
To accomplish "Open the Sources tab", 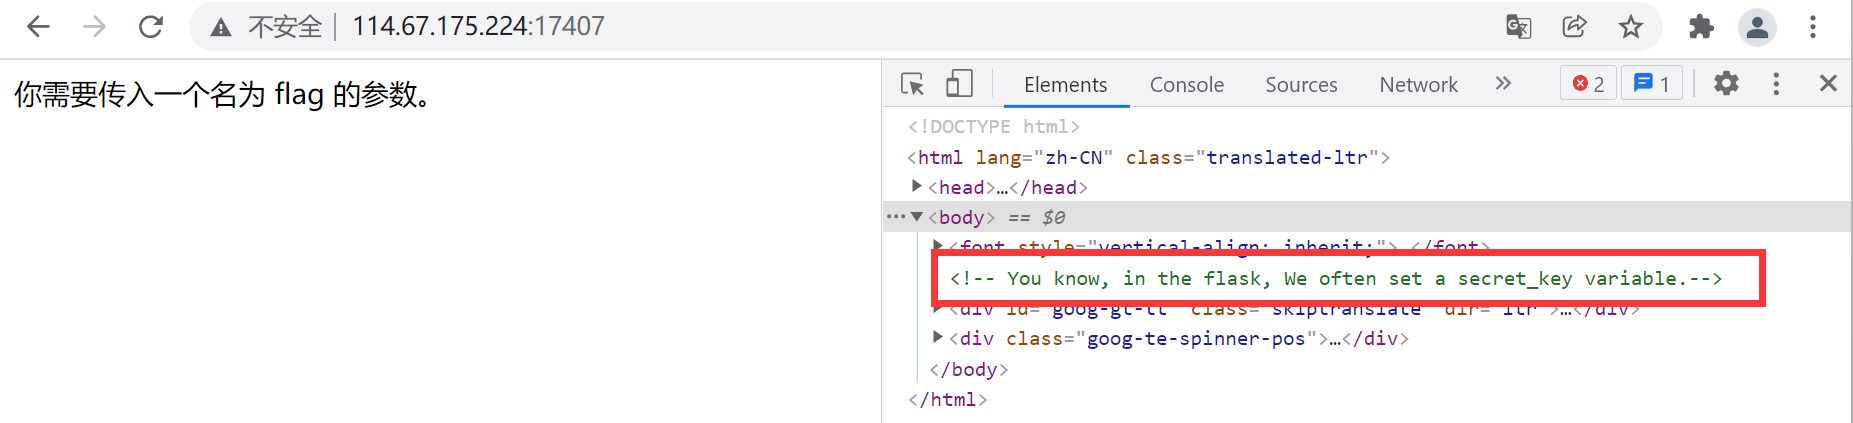I will pyautogui.click(x=1301, y=85).
